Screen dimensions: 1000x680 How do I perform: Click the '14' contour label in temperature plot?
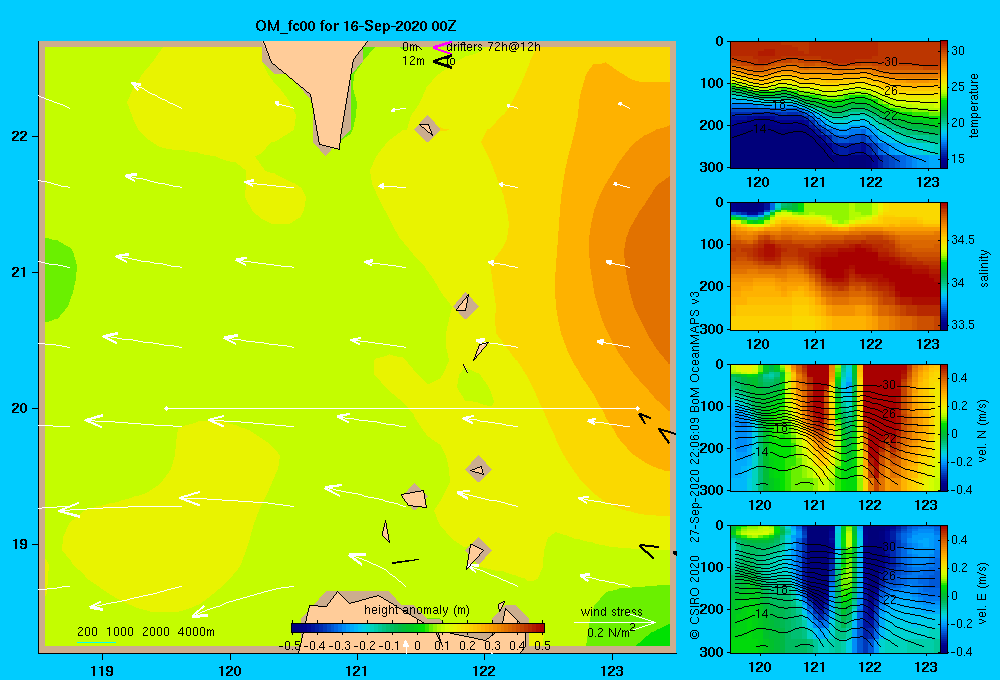(x=759, y=129)
